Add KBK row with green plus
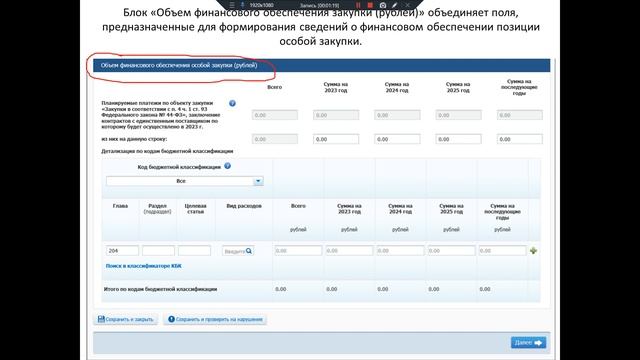The image size is (640, 360). [533, 251]
